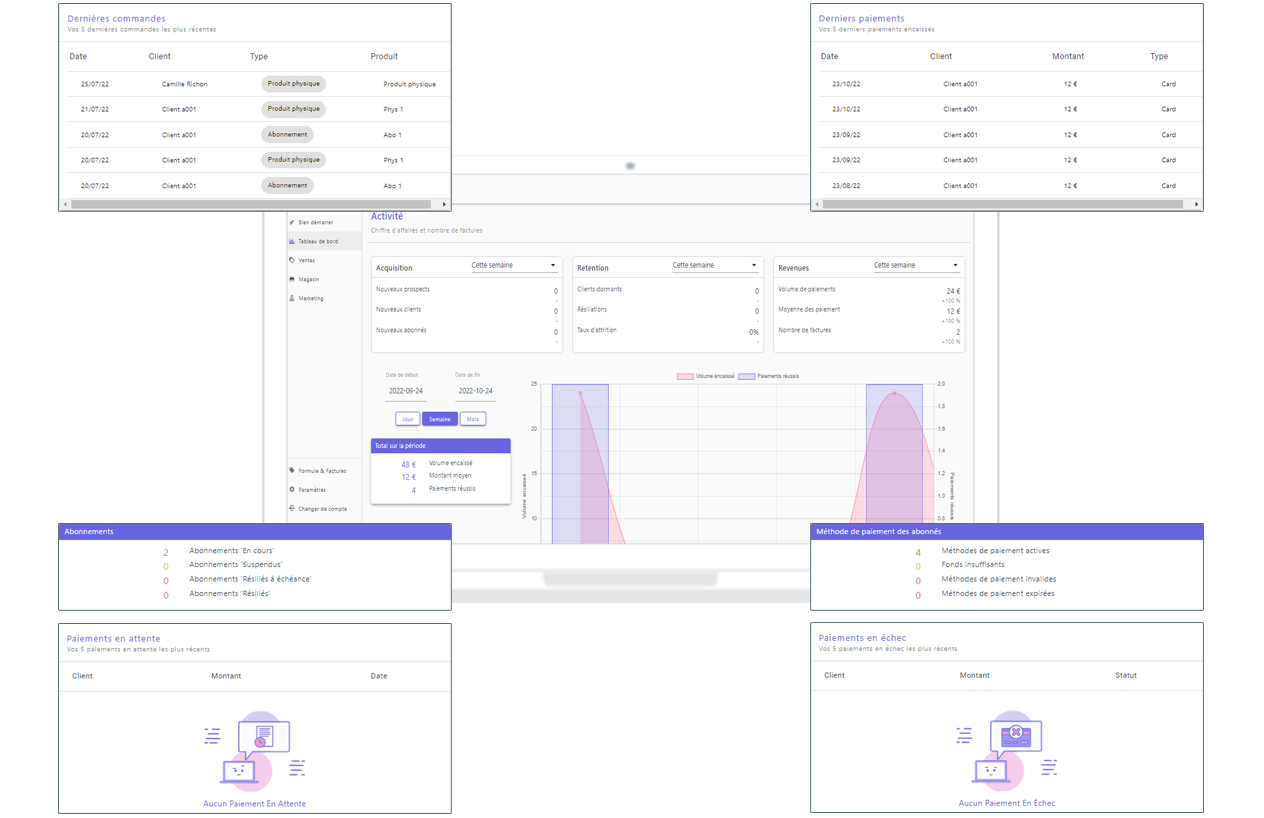Click Total sur la période header

point(440,446)
